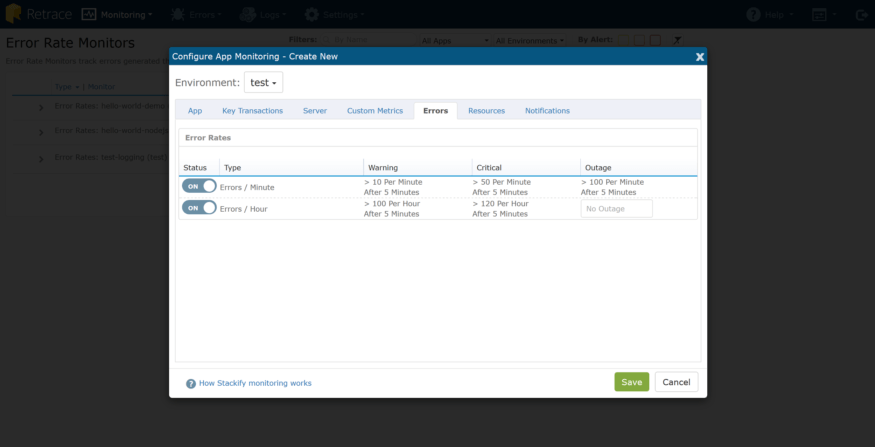Select the Errors tab in dialog
The image size is (875, 447).
(436, 111)
